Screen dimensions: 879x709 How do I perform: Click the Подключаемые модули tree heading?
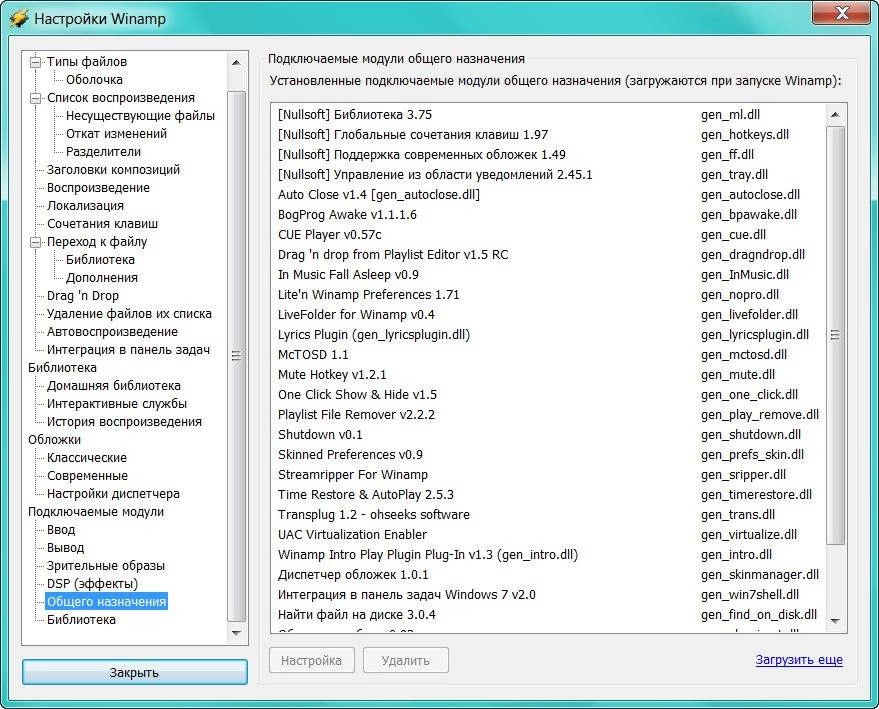coord(96,512)
